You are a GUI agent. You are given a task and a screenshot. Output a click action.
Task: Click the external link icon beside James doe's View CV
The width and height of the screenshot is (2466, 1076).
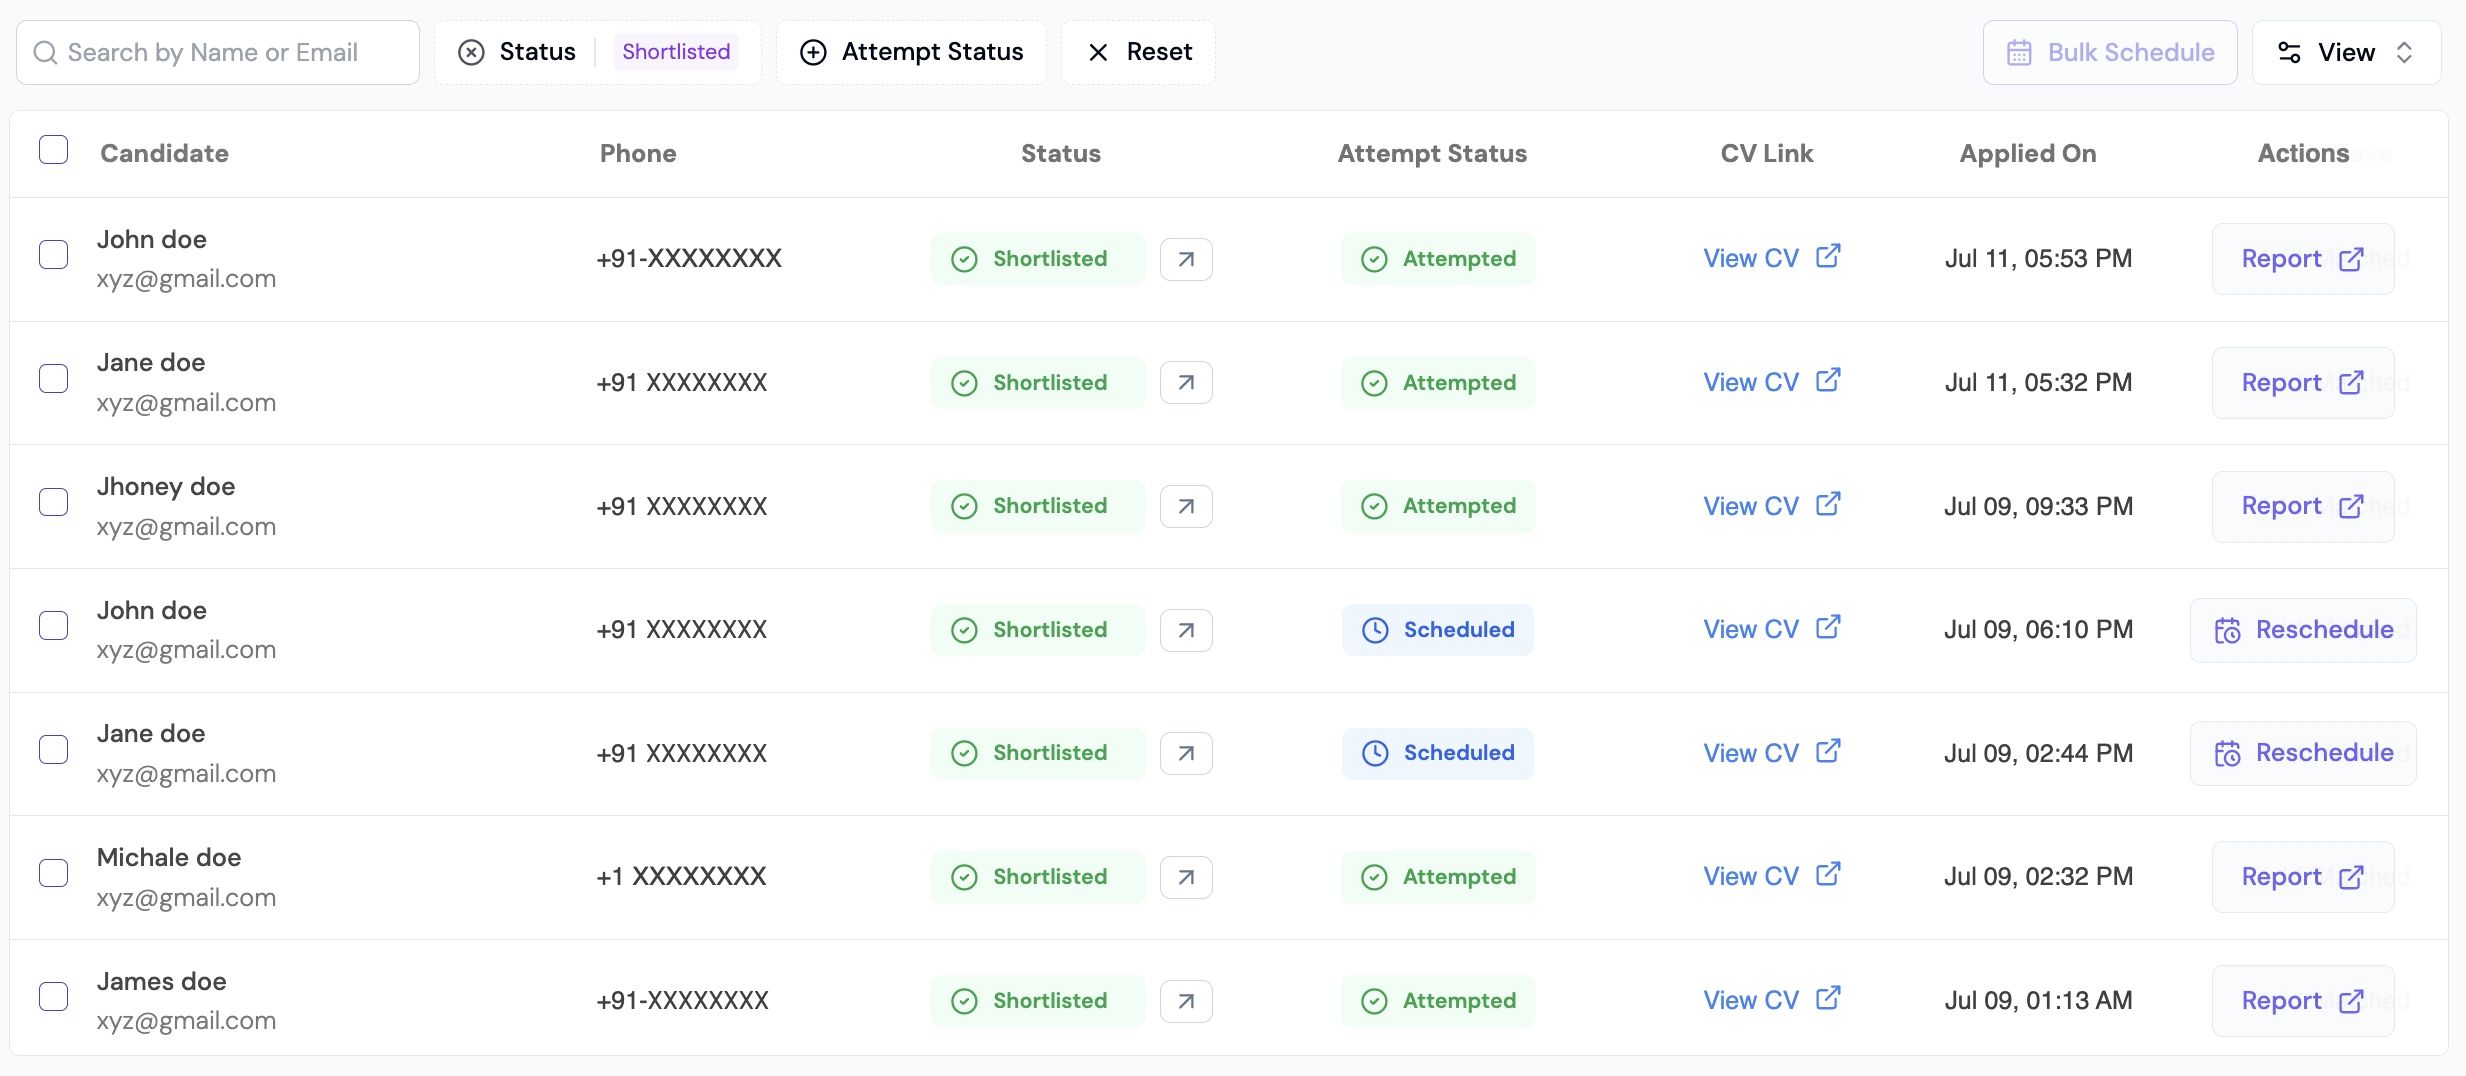click(1828, 998)
